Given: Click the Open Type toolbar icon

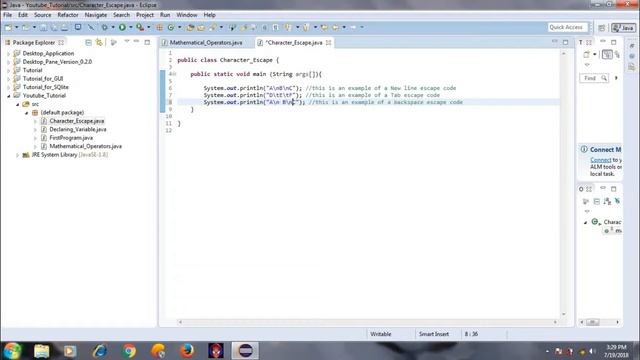Looking at the screenshot, I should 190,27.
